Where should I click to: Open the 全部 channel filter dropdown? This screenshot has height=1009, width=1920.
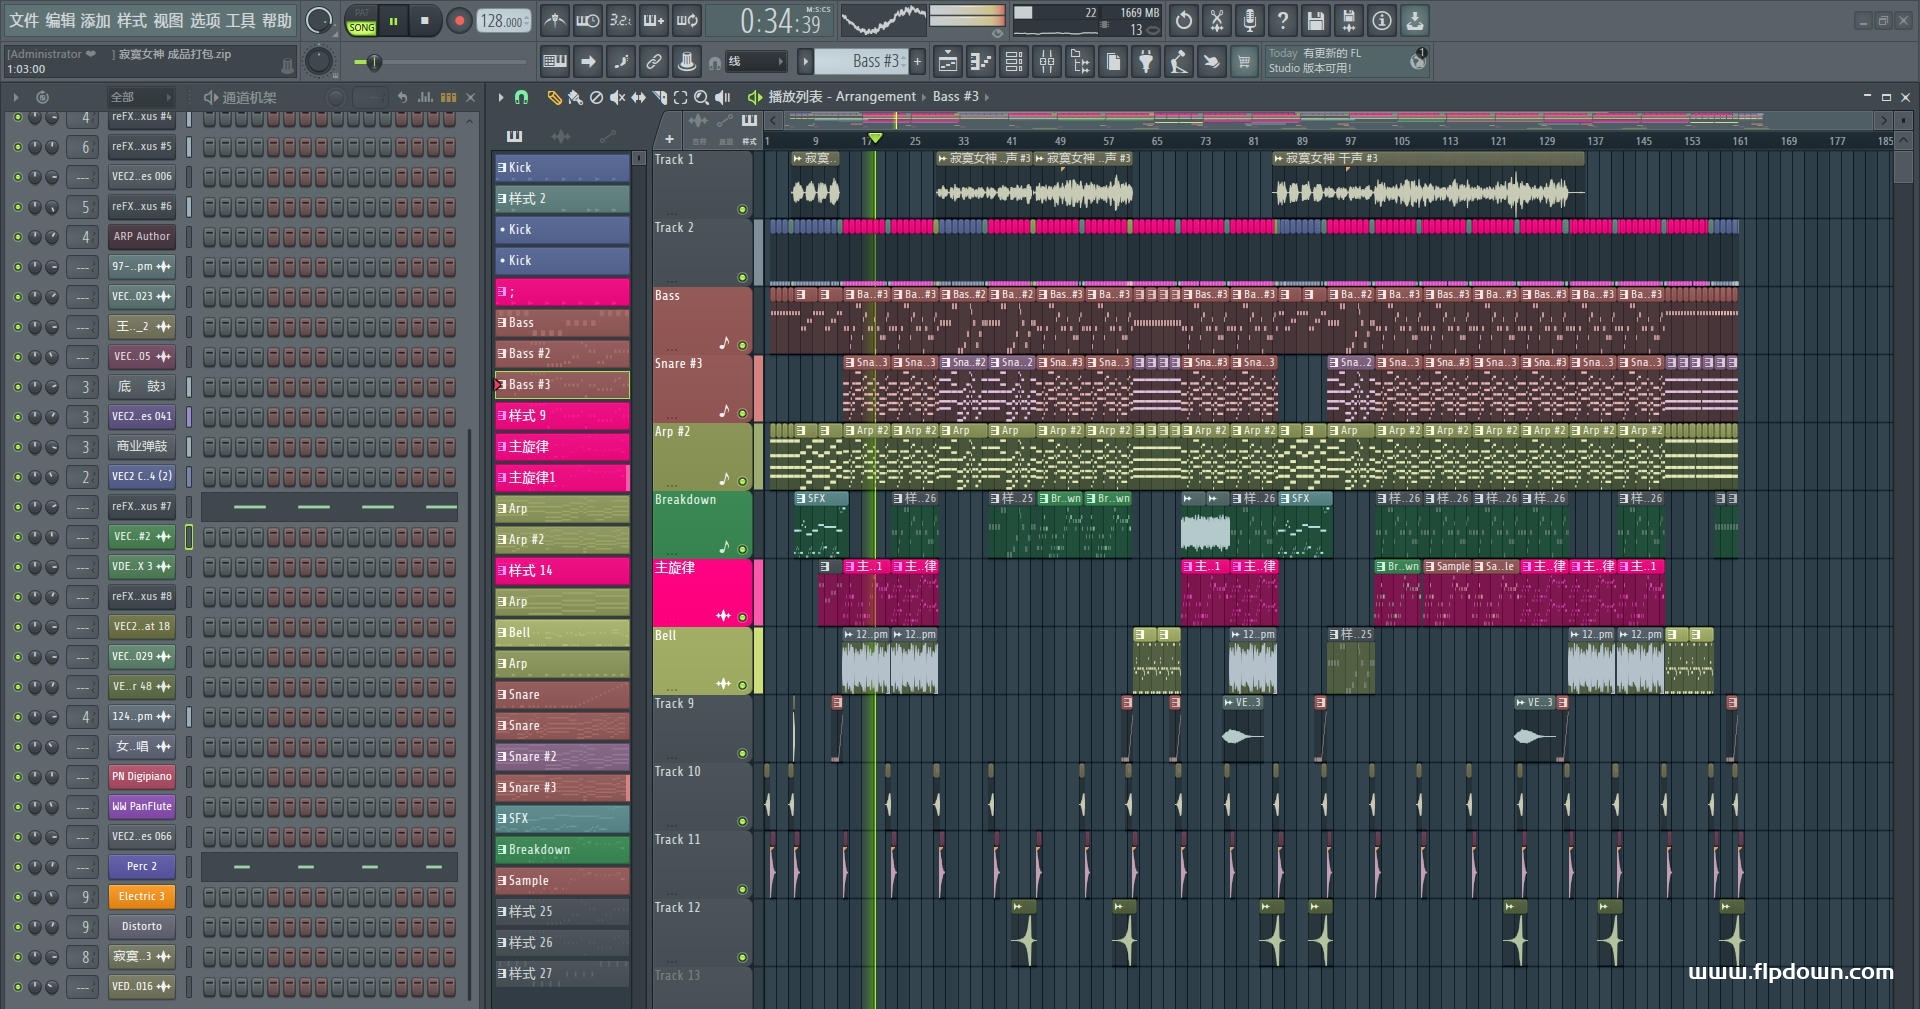pyautogui.click(x=140, y=97)
